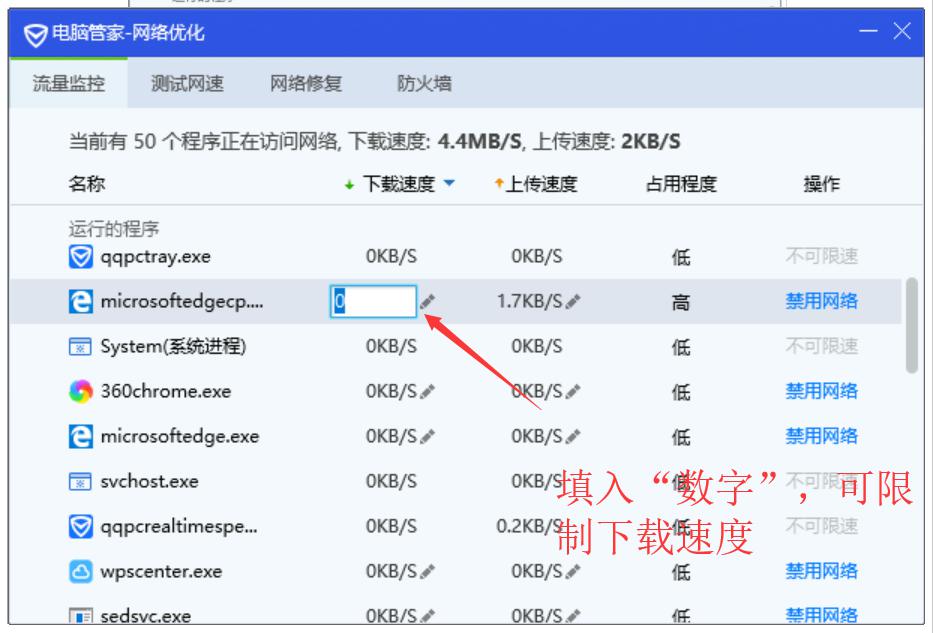The image size is (933, 633).
Task: Edit upload limit pencil for 360chrome.exe
Action: (572, 391)
